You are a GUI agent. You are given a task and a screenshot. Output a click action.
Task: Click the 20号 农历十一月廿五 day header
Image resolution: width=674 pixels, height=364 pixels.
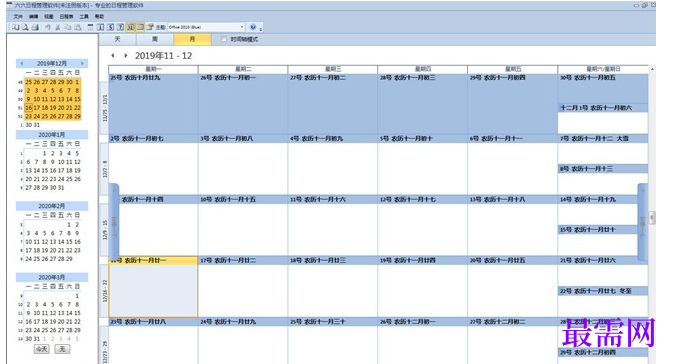point(512,260)
